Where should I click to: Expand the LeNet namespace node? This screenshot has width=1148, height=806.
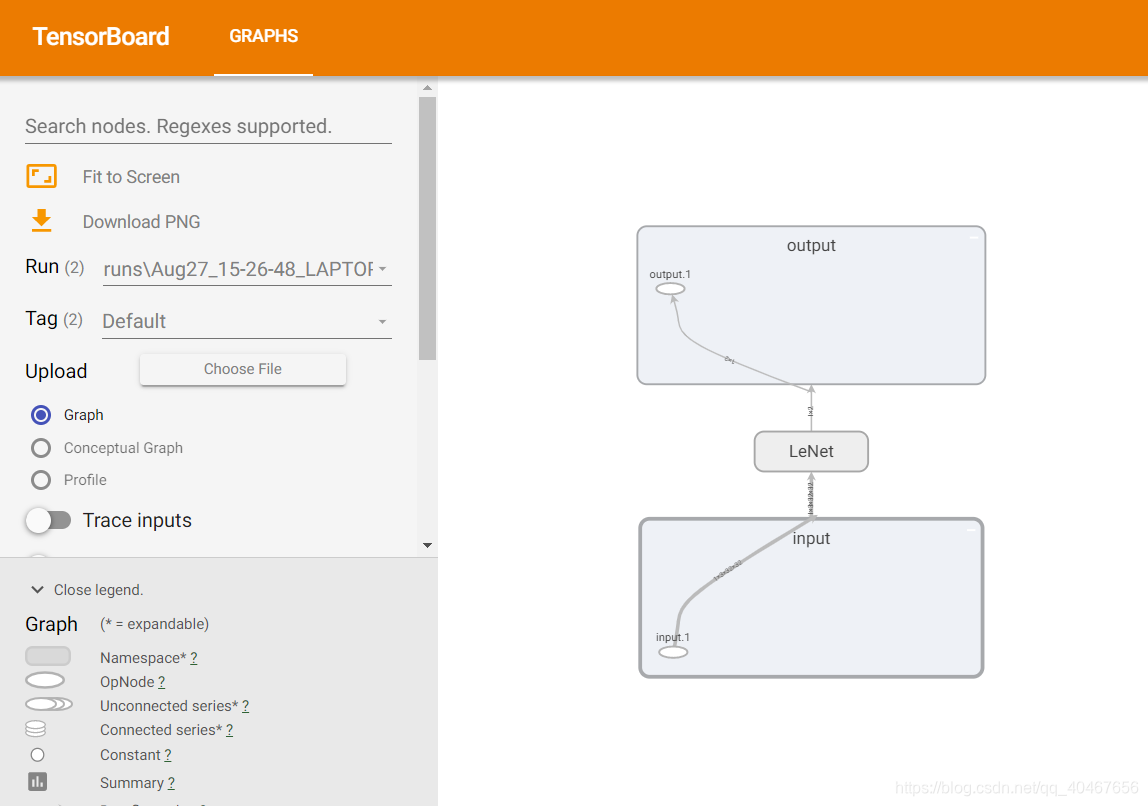coord(811,451)
